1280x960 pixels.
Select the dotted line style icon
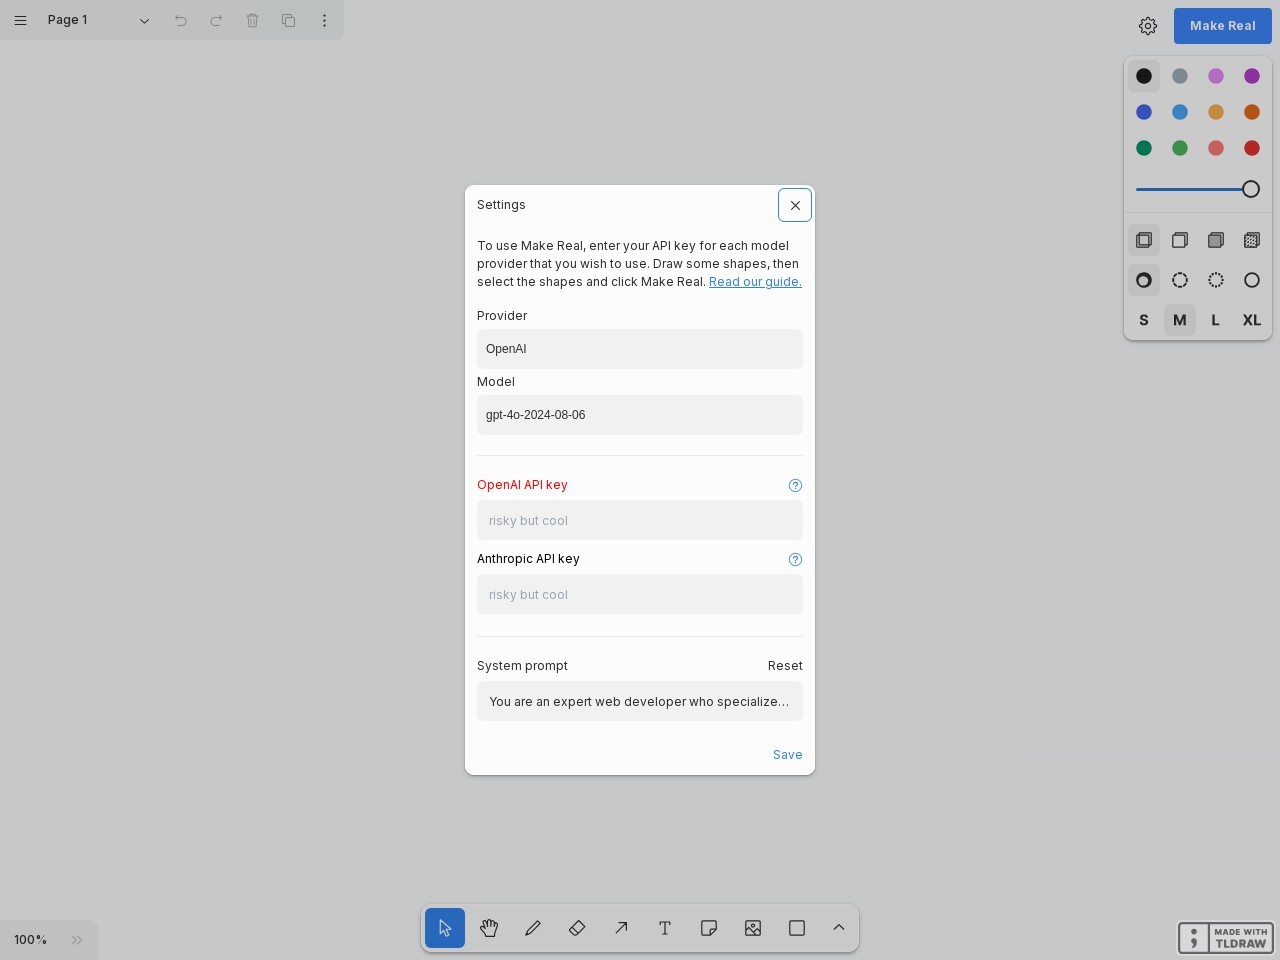(1216, 280)
